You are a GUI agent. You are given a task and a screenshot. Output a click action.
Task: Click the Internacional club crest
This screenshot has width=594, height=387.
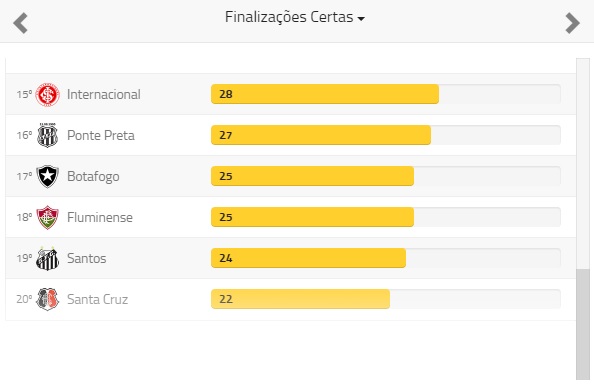47,94
